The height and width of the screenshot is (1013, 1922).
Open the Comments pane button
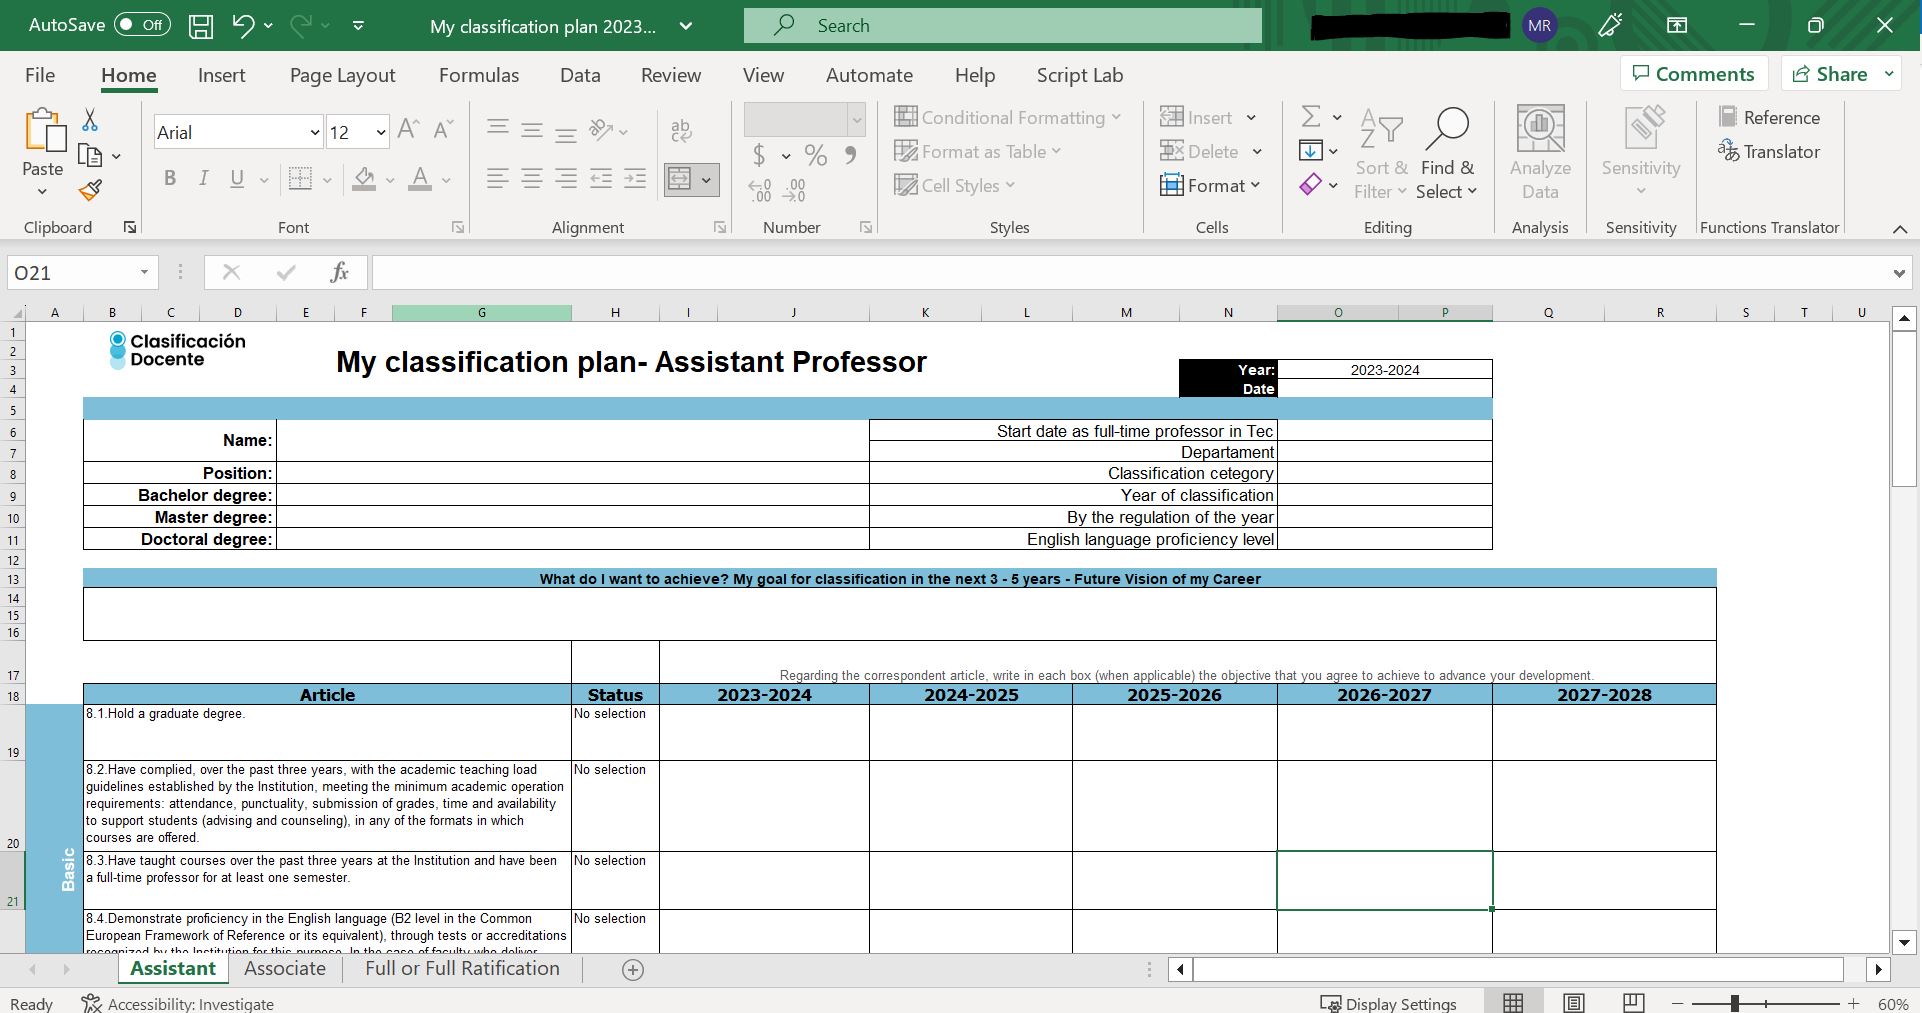(1694, 74)
